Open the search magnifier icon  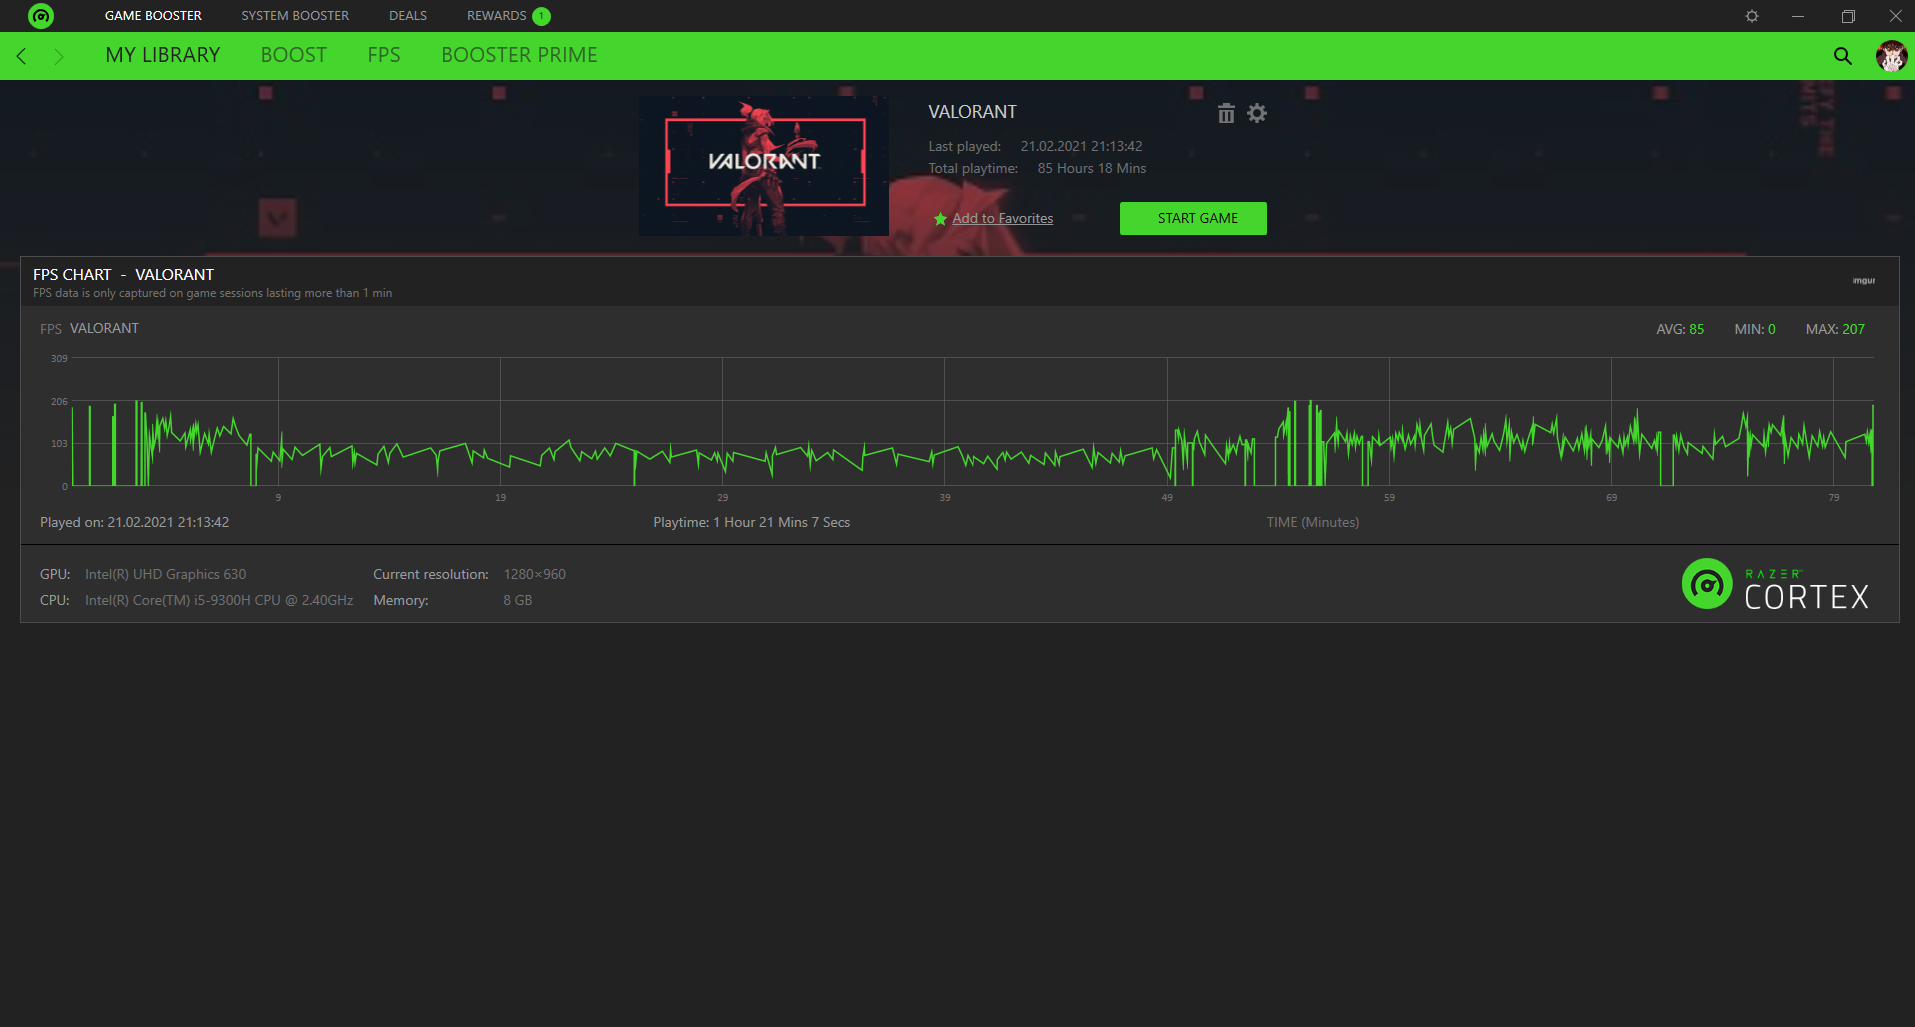(1842, 56)
